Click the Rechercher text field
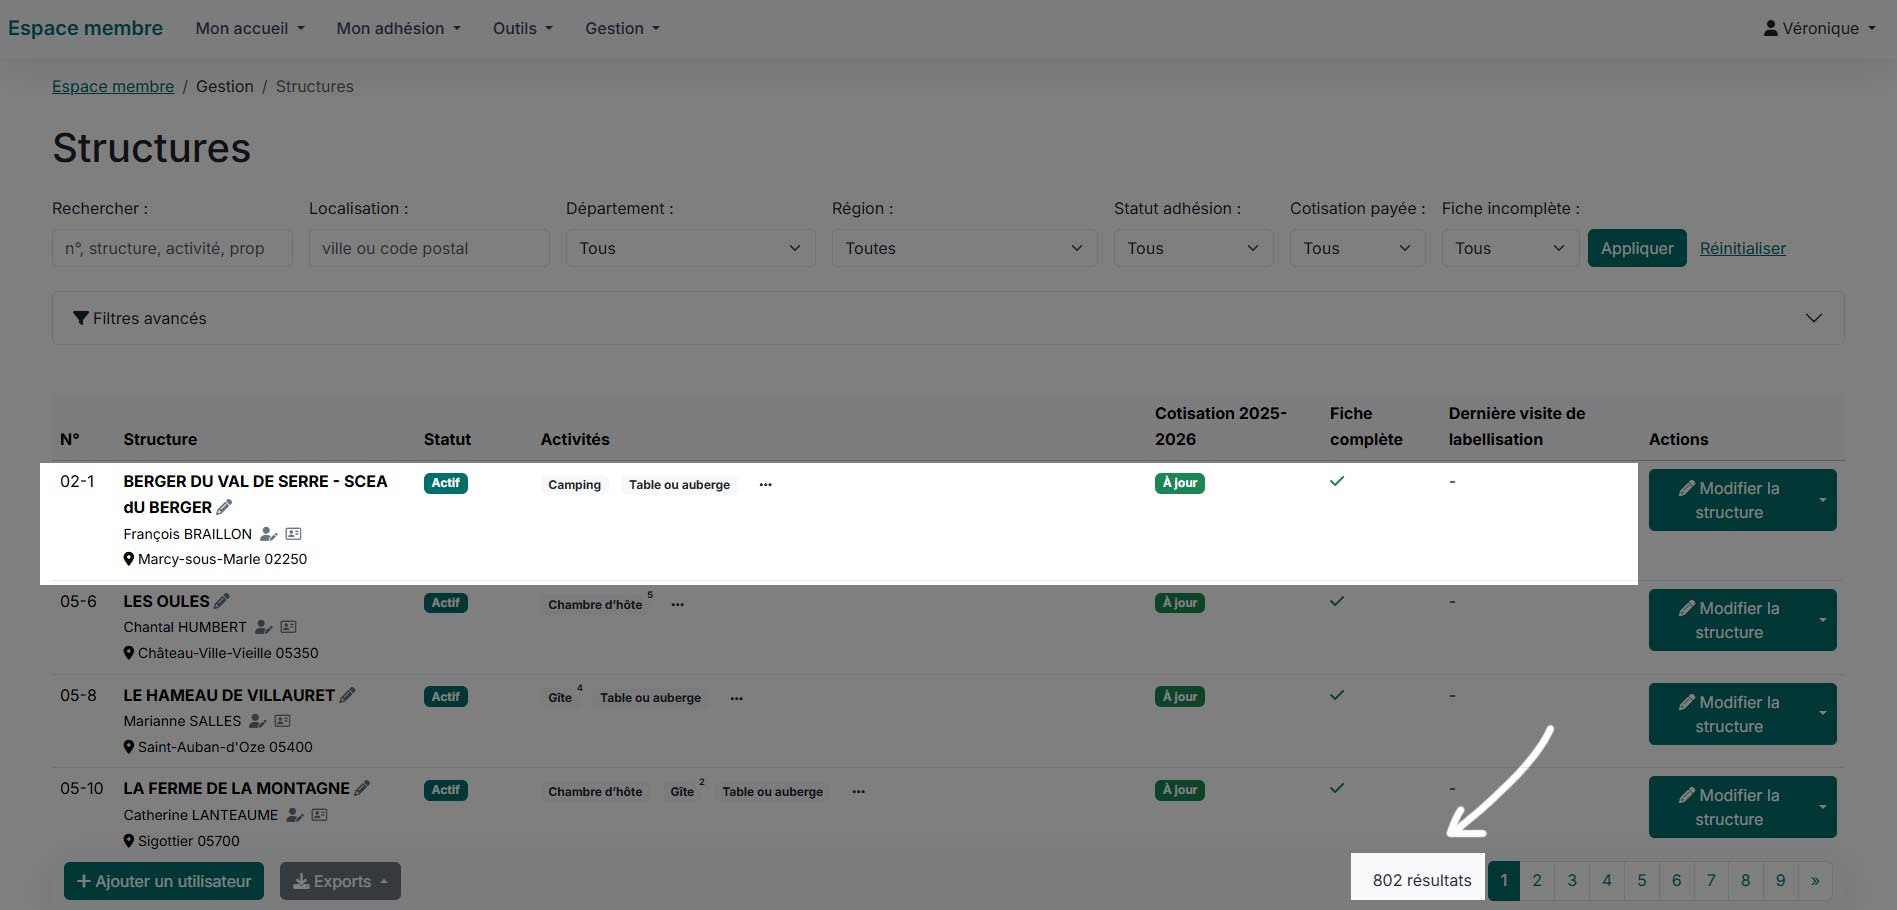1897x910 pixels. tap(172, 248)
